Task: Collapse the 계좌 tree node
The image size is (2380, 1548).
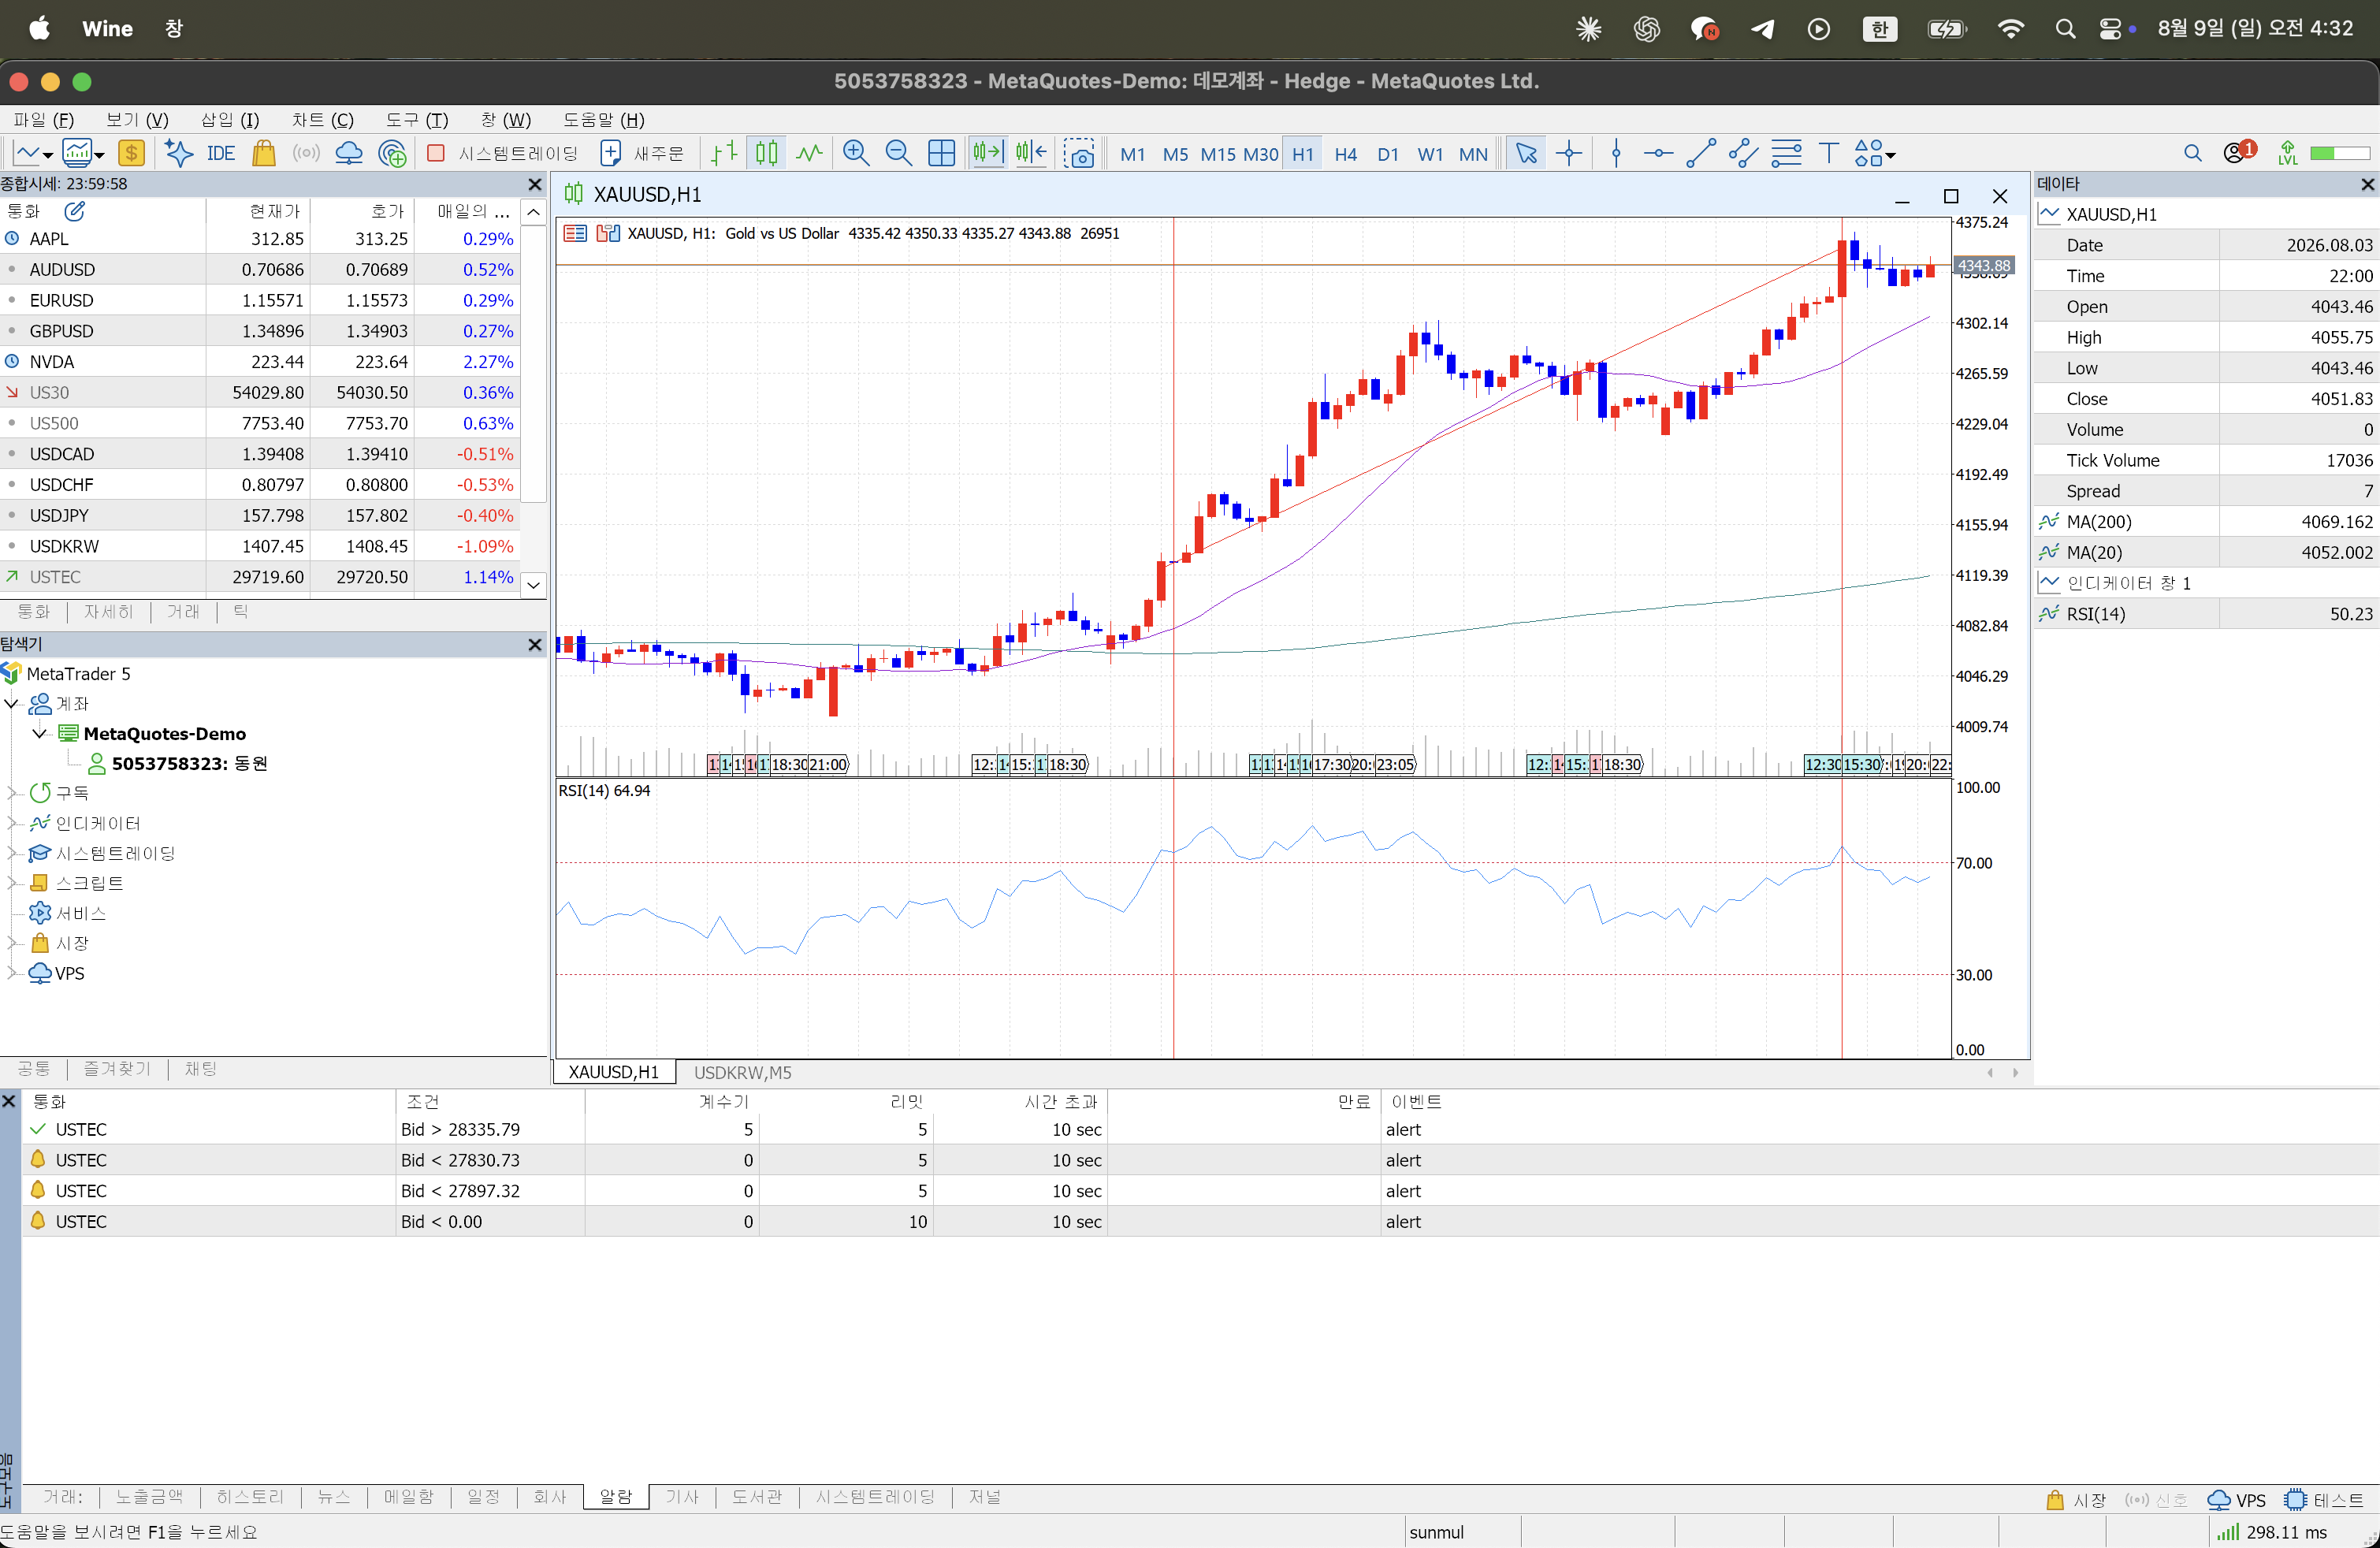Action: click(x=12, y=704)
